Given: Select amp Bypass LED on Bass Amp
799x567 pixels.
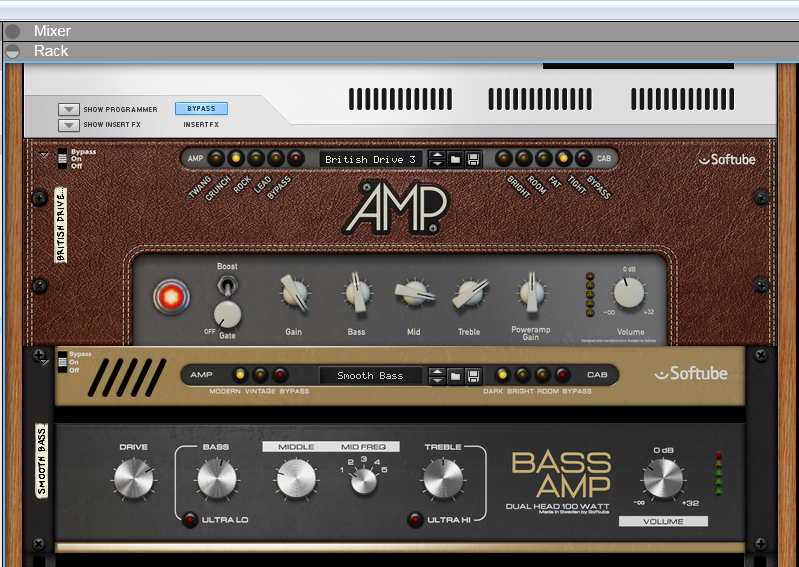Looking at the screenshot, I should pyautogui.click(x=280, y=375).
